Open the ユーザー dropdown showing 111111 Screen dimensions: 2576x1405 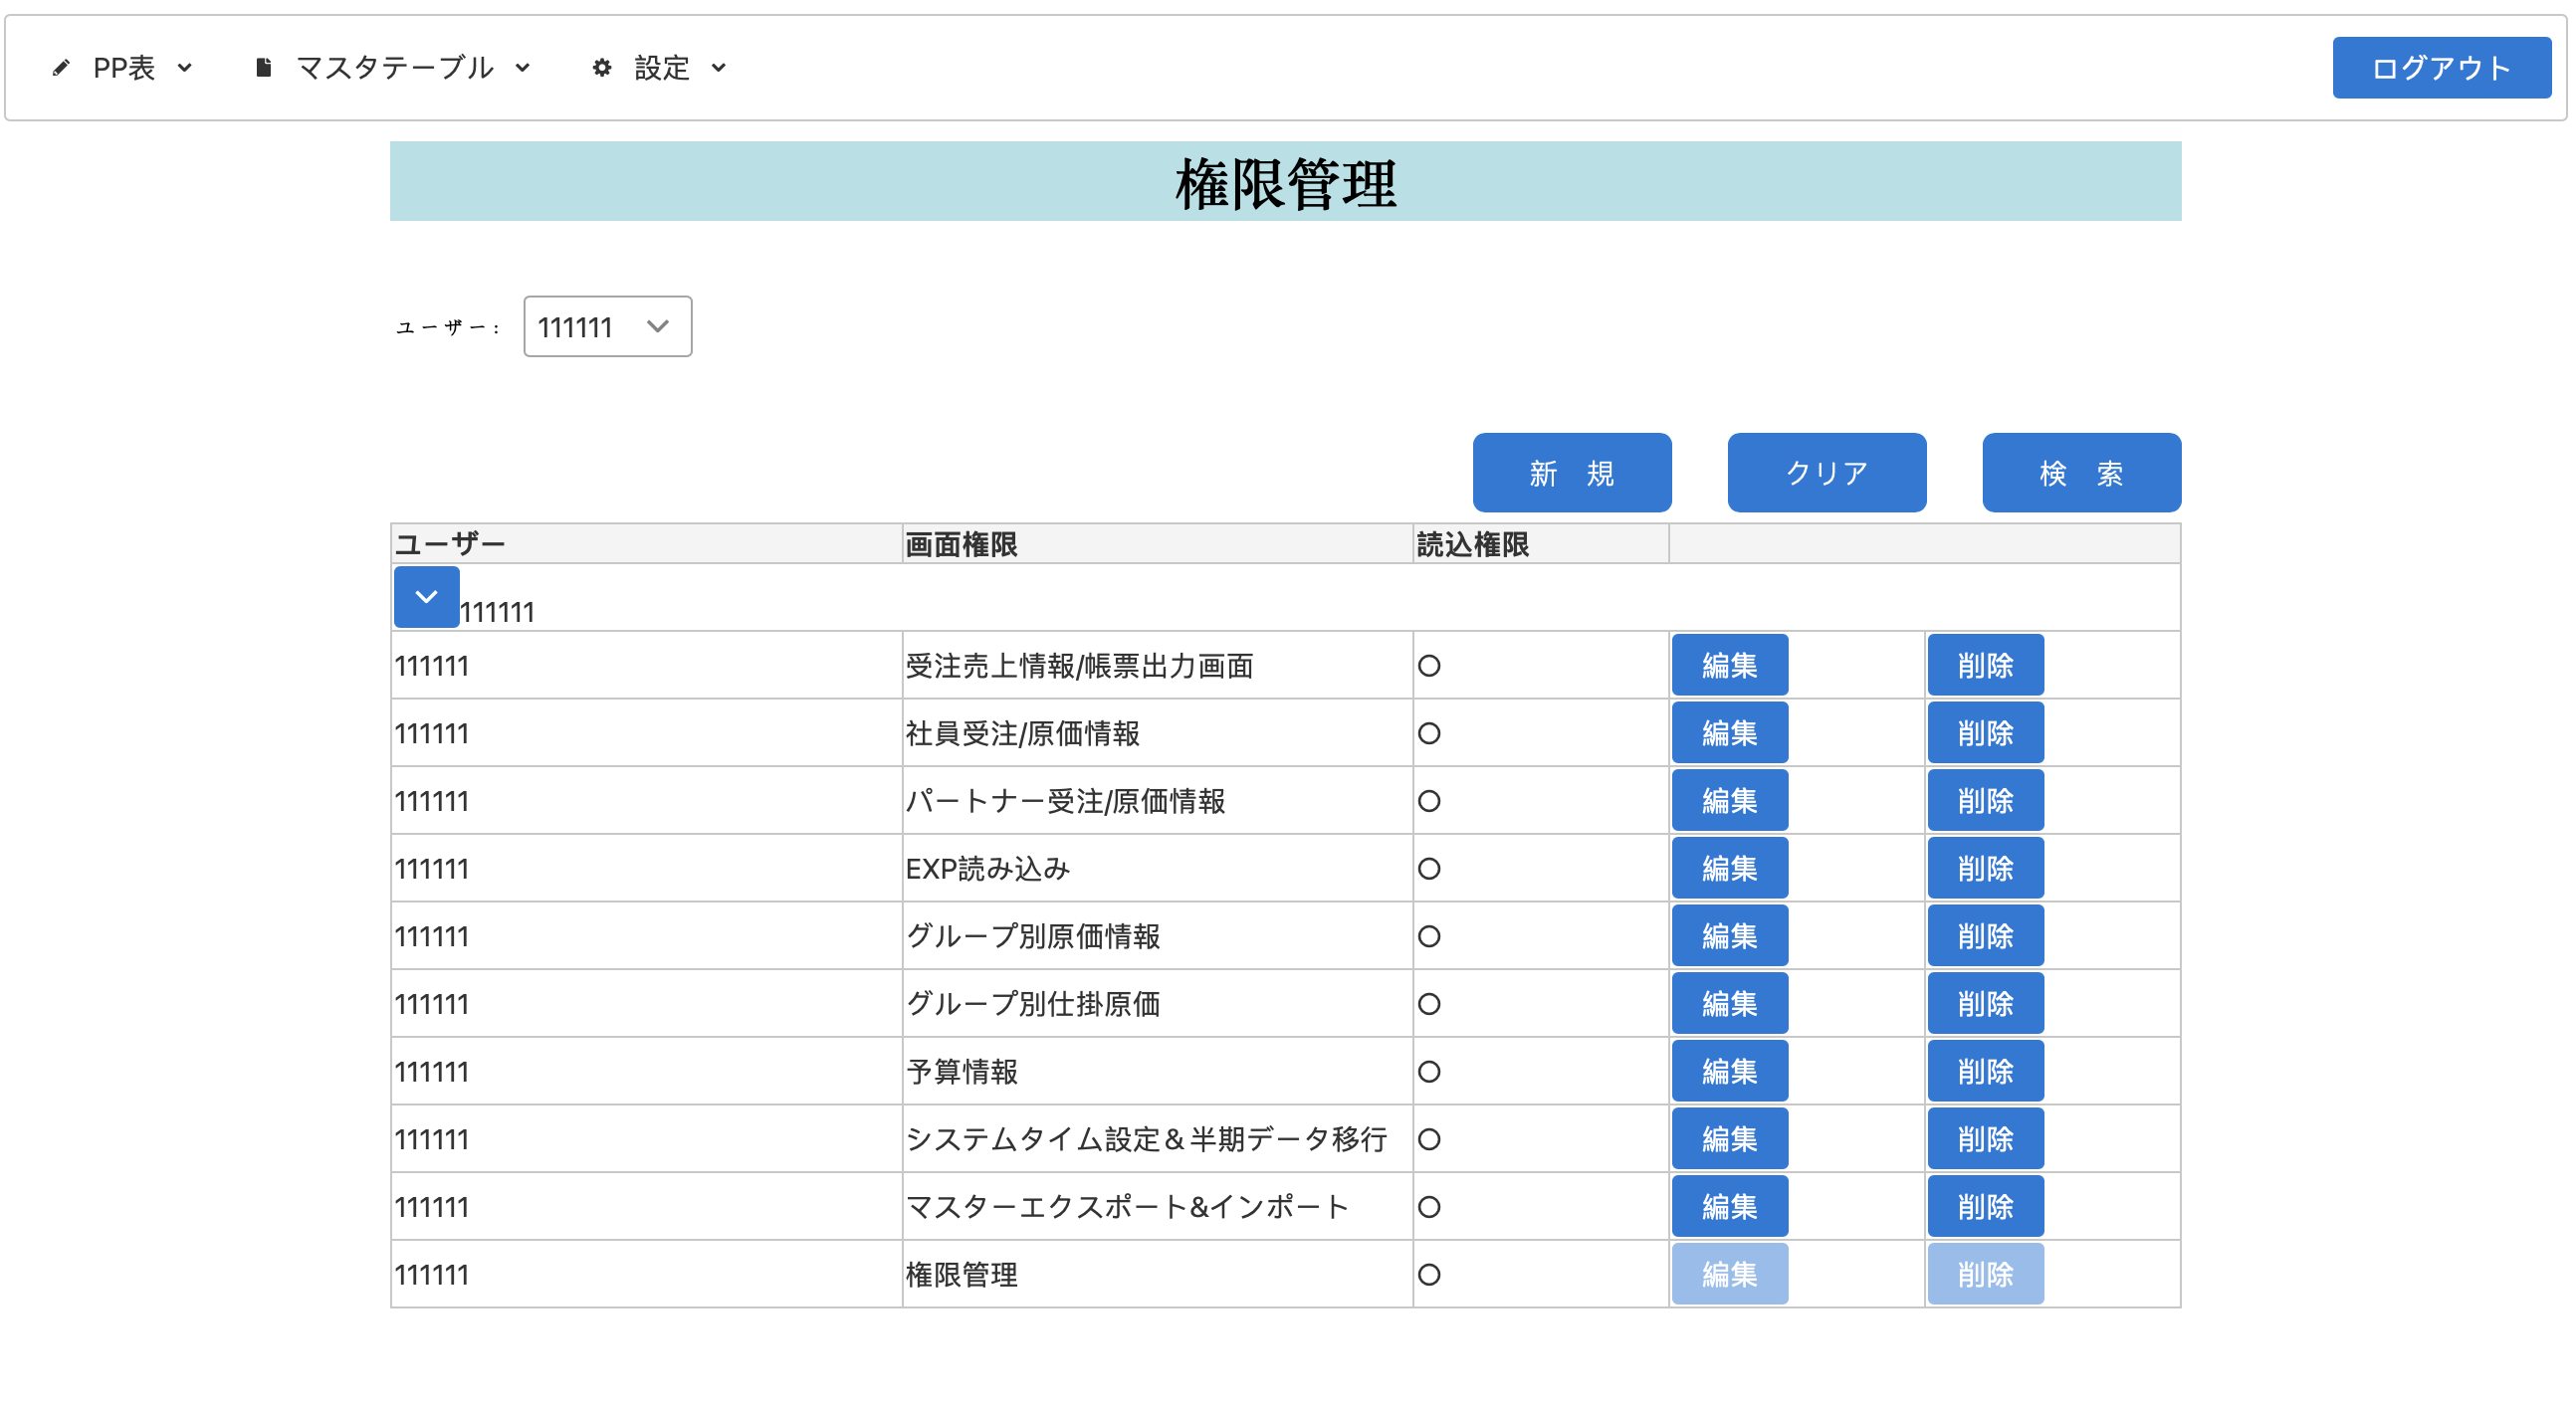[607, 326]
